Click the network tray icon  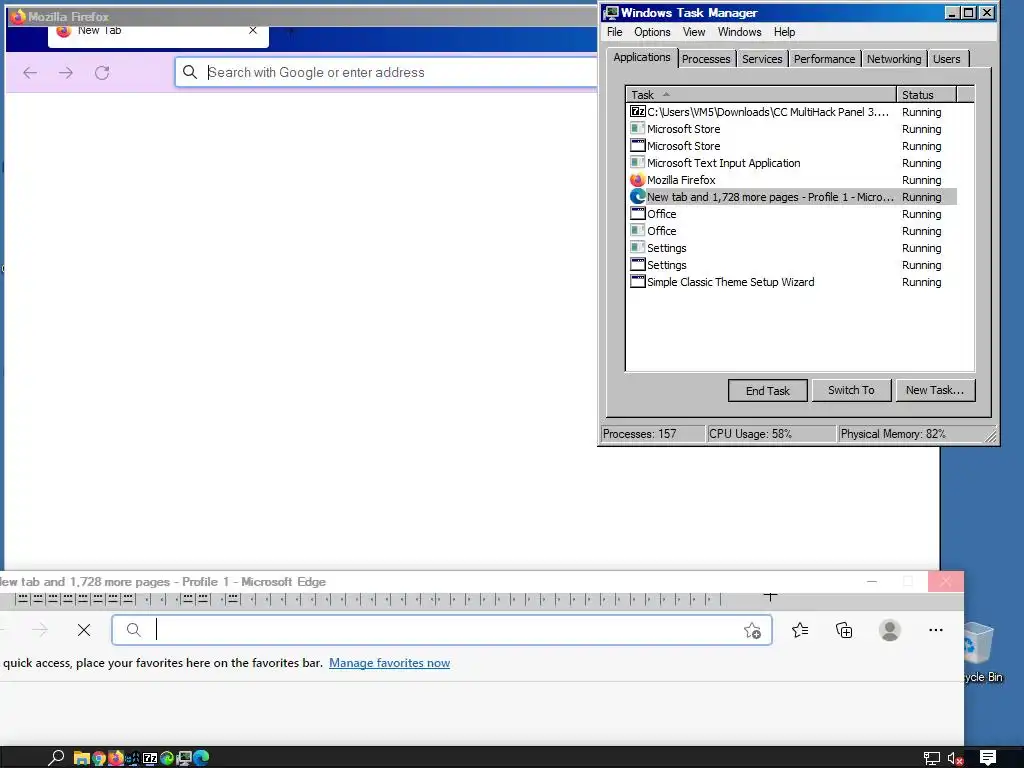pyautogui.click(x=931, y=758)
